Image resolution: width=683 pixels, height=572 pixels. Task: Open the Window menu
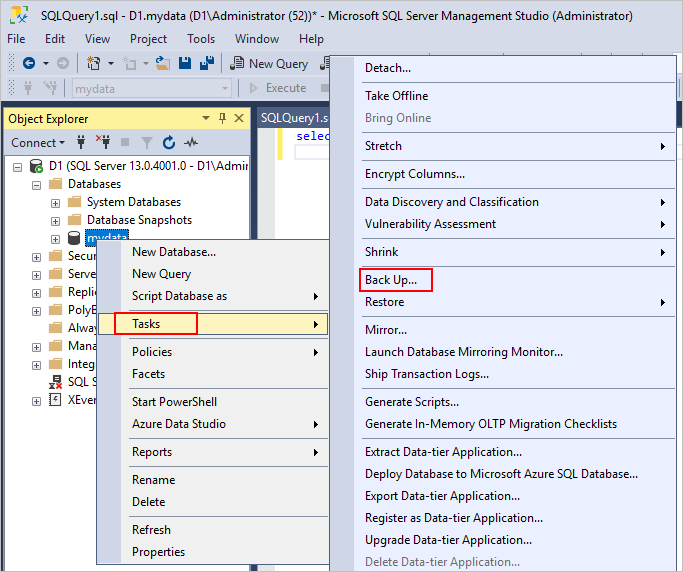257,39
